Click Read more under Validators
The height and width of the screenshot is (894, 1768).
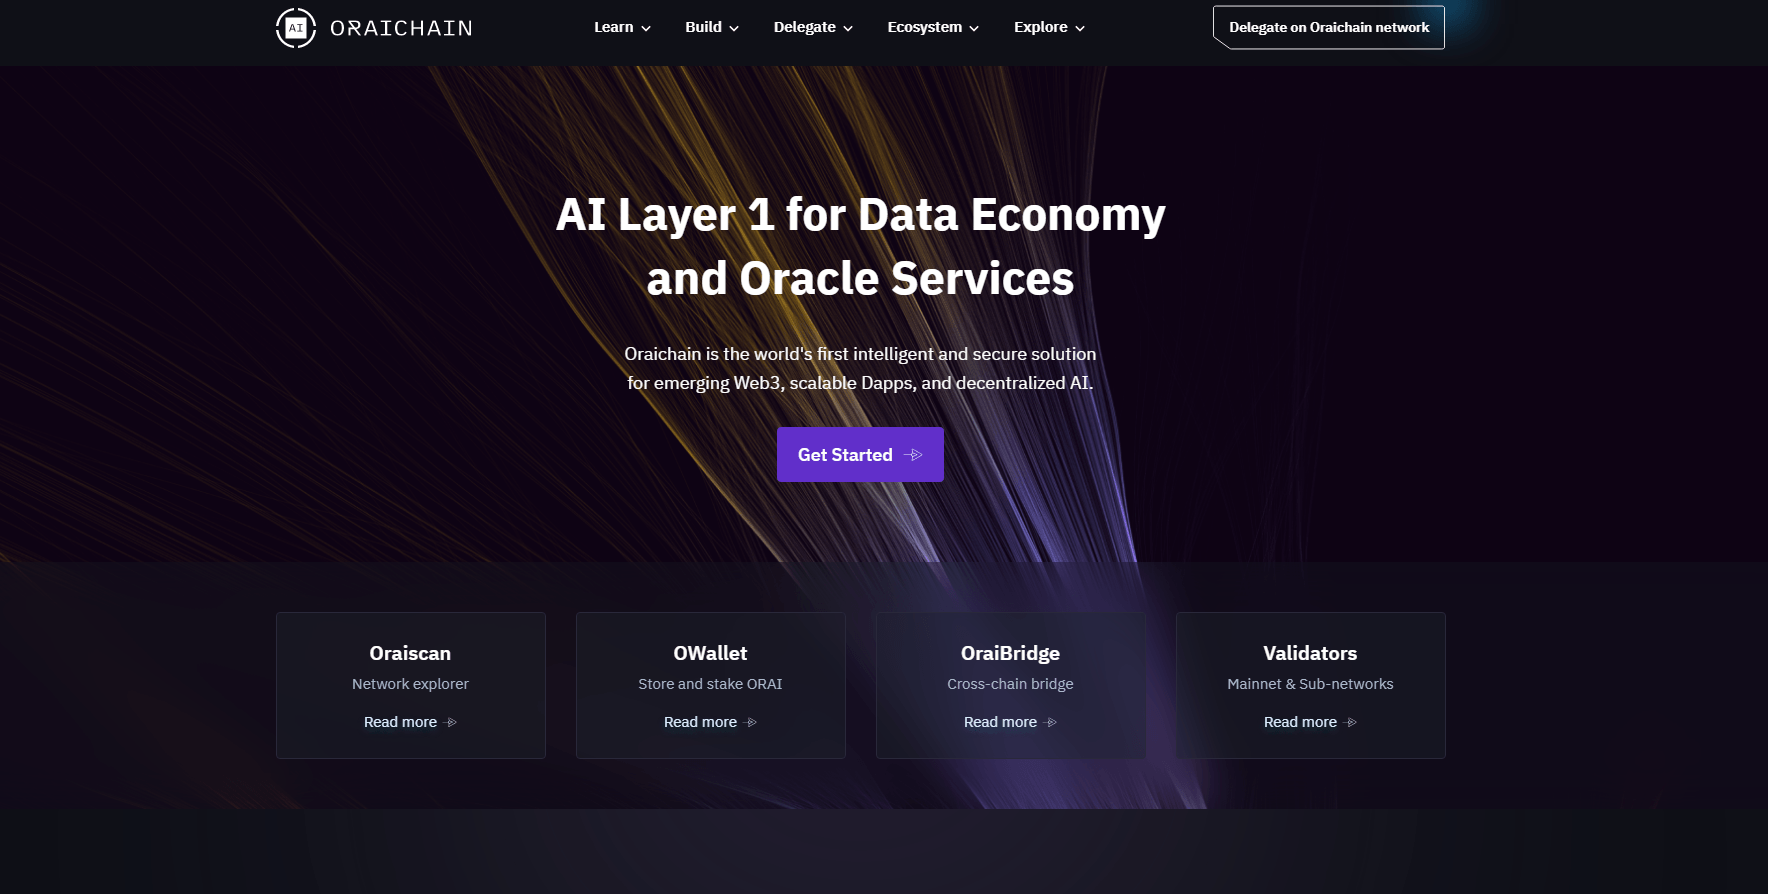1300,722
